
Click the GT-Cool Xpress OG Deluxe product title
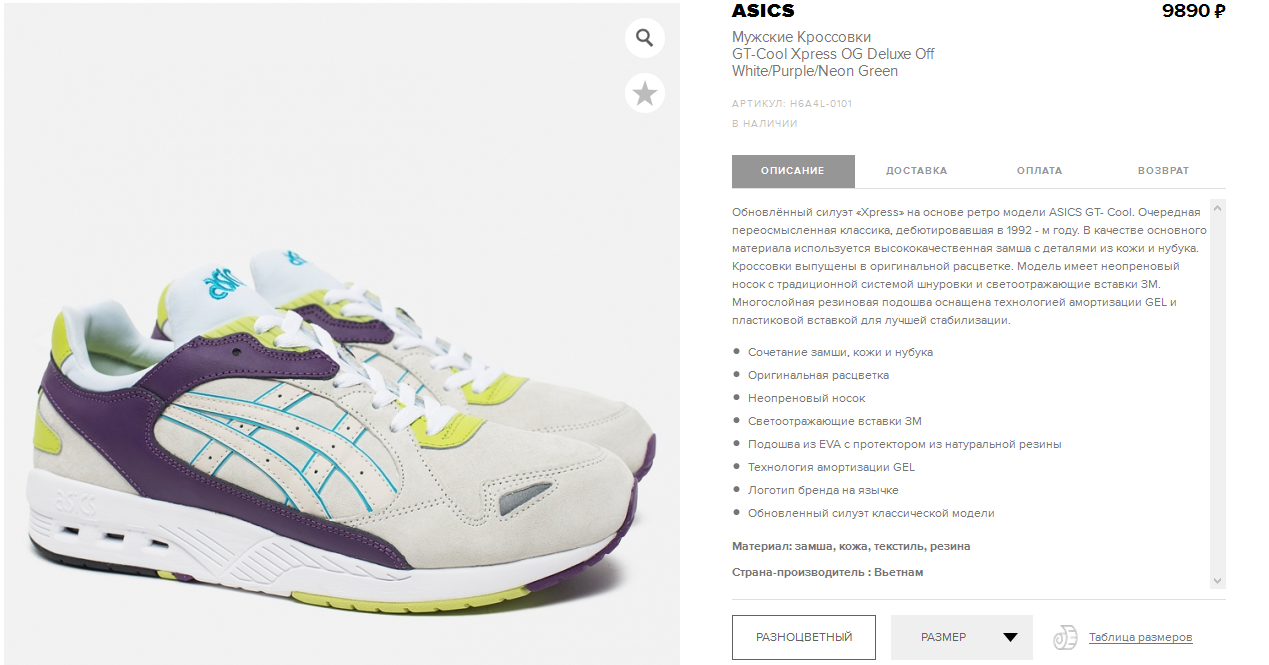click(x=833, y=54)
